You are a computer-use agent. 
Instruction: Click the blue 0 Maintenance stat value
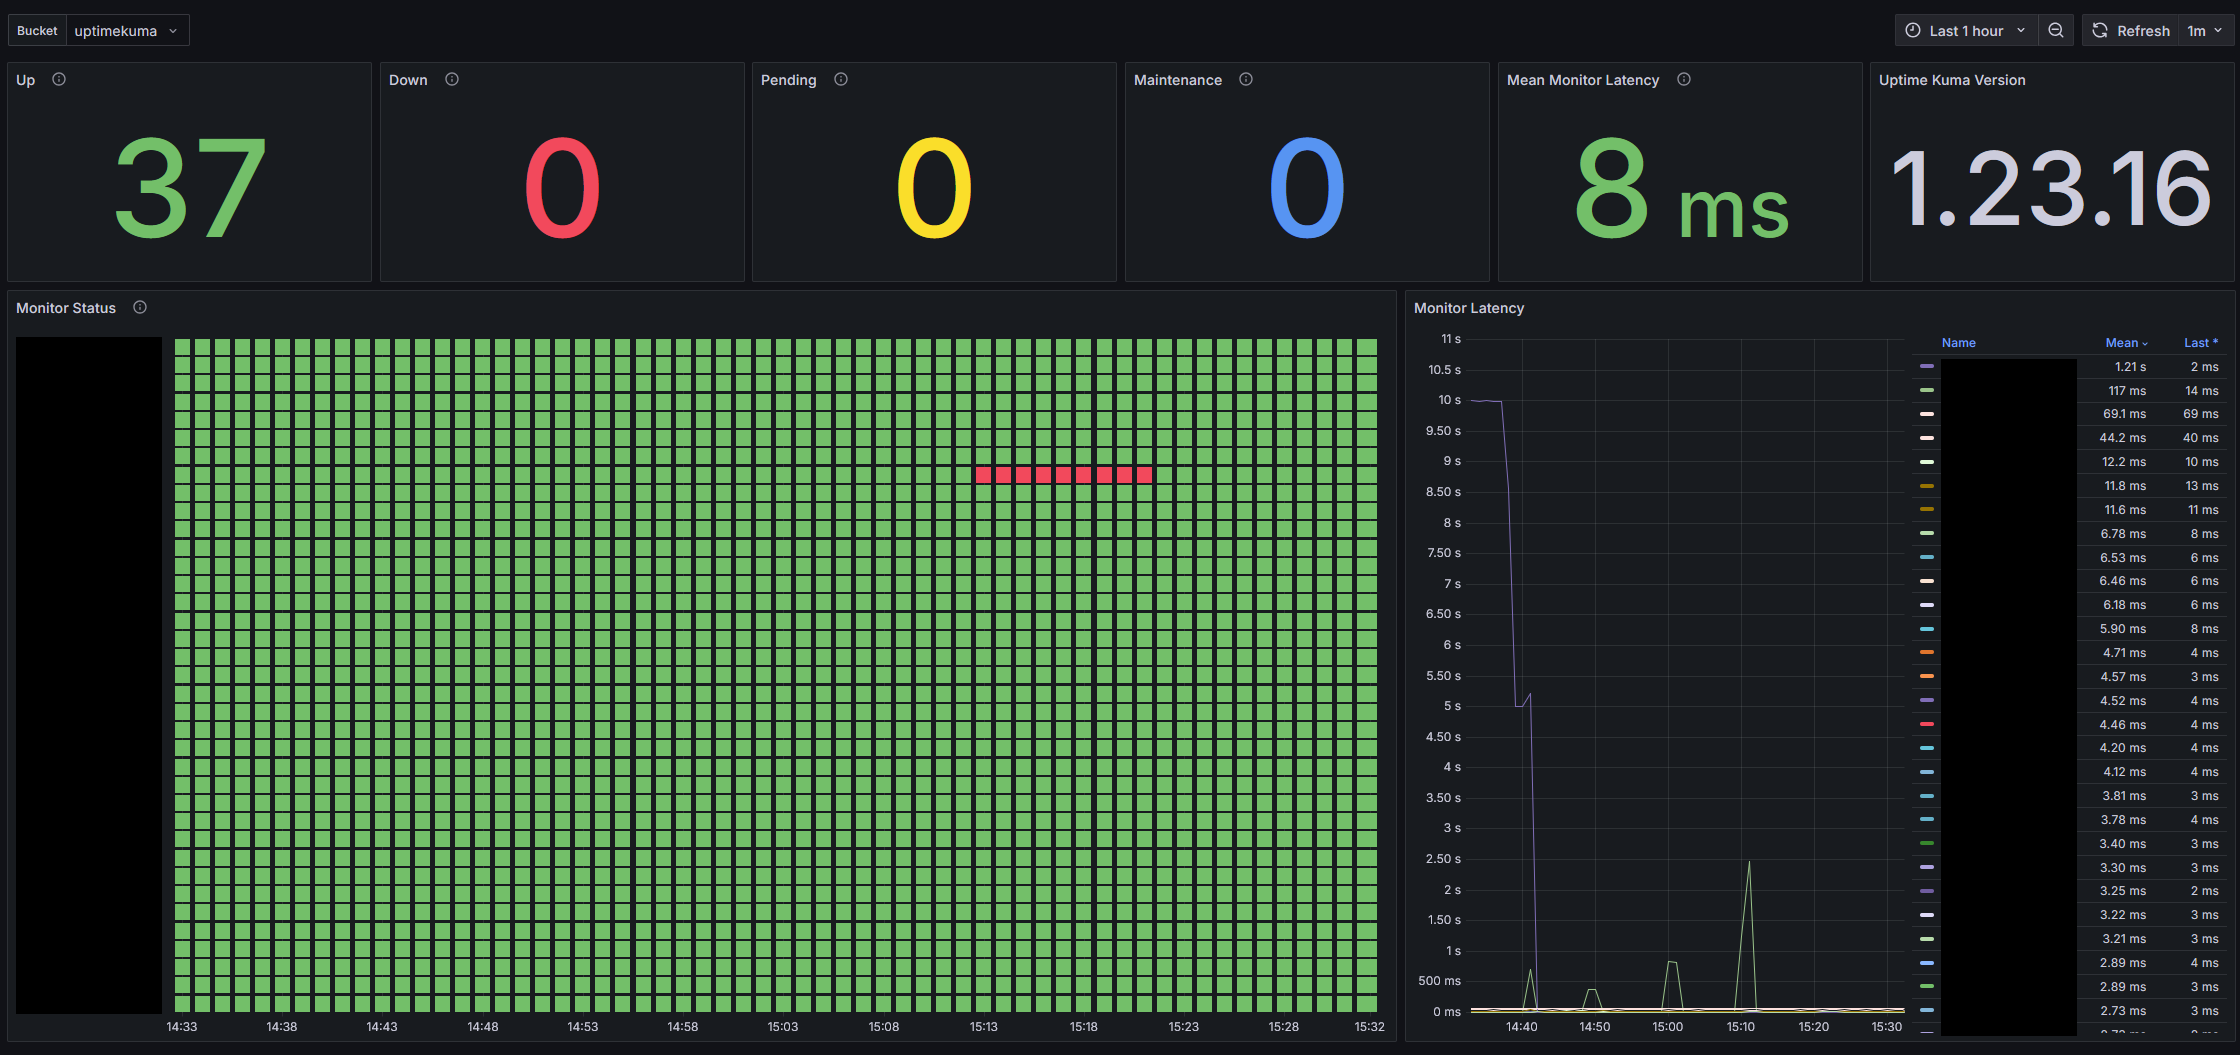[x=1307, y=188]
